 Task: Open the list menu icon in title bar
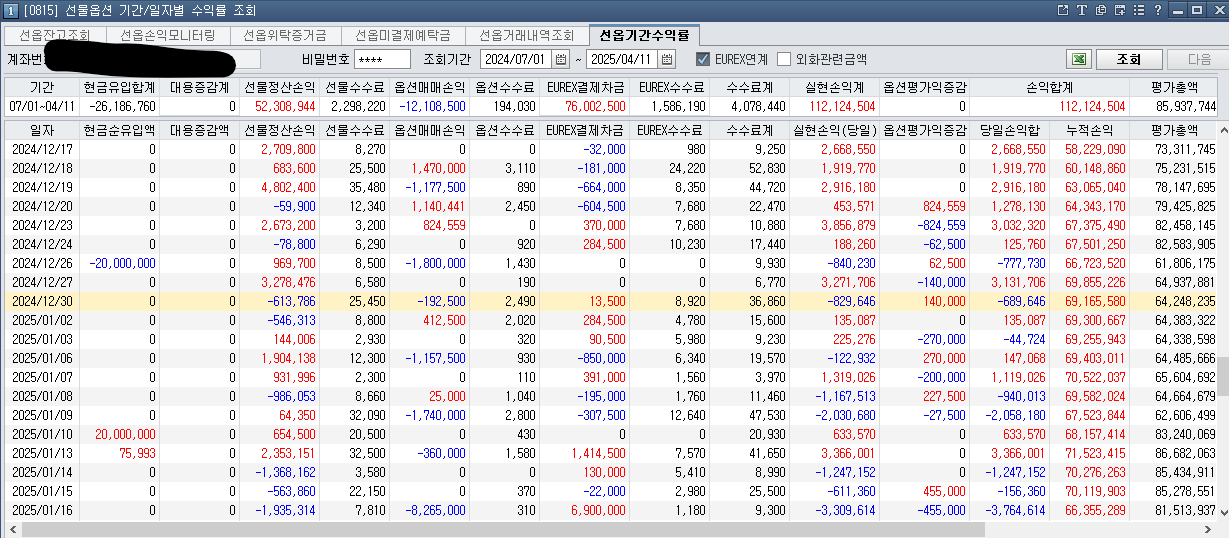coord(1139,10)
